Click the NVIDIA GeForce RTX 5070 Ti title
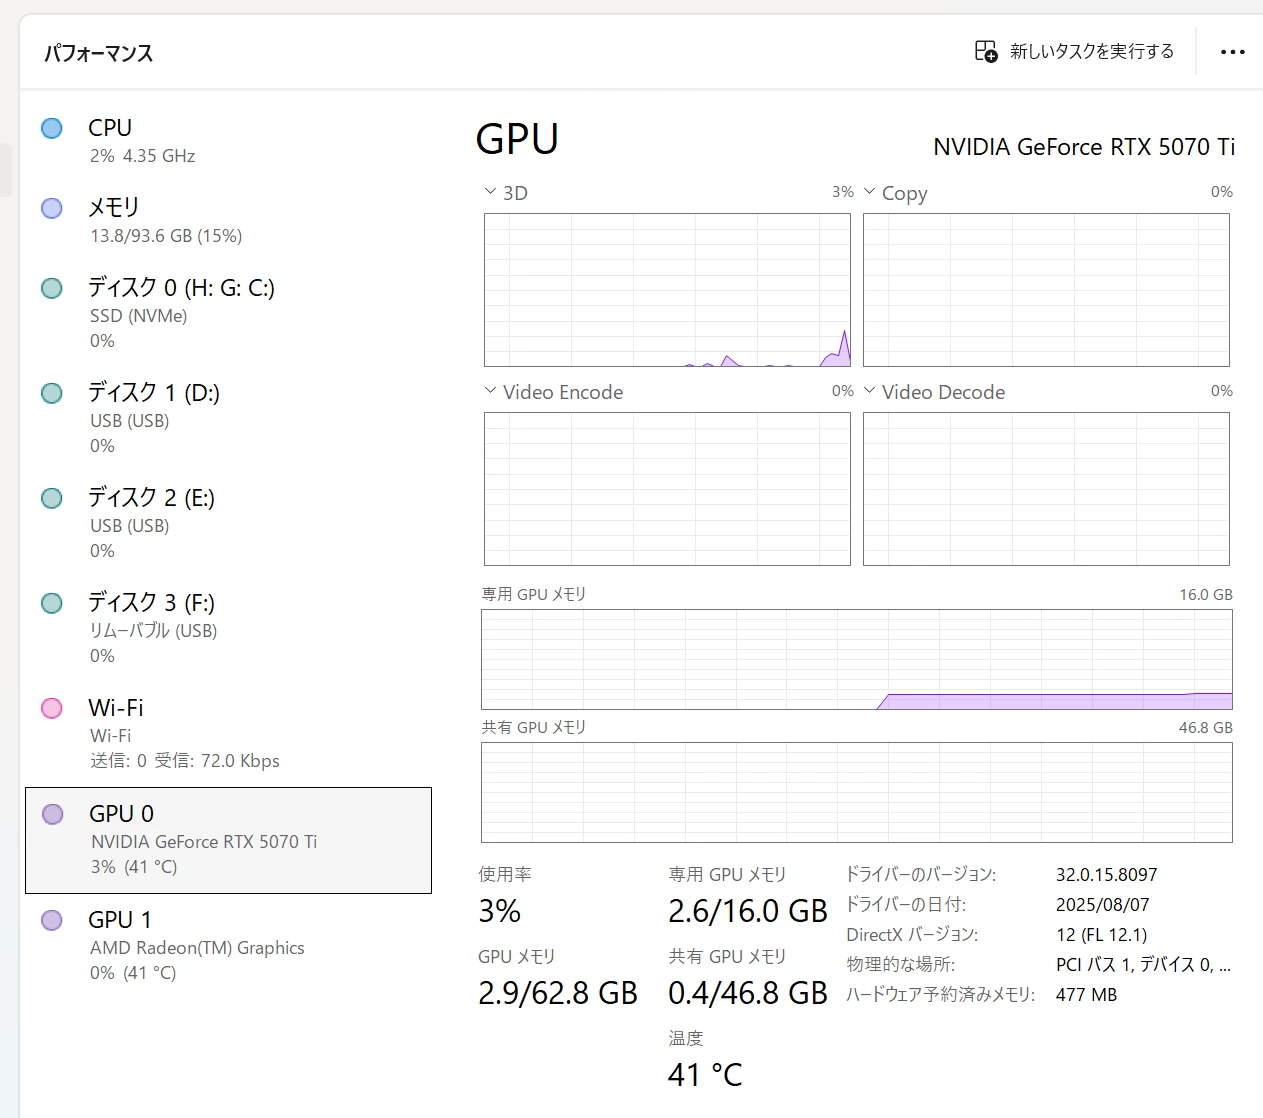The image size is (1263, 1118). [1084, 147]
